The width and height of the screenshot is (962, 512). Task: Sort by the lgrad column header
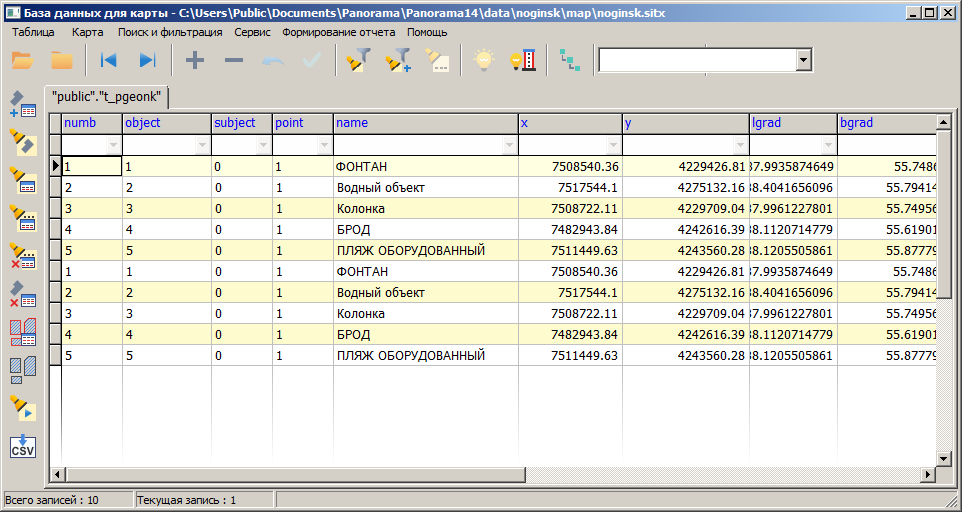pos(792,123)
